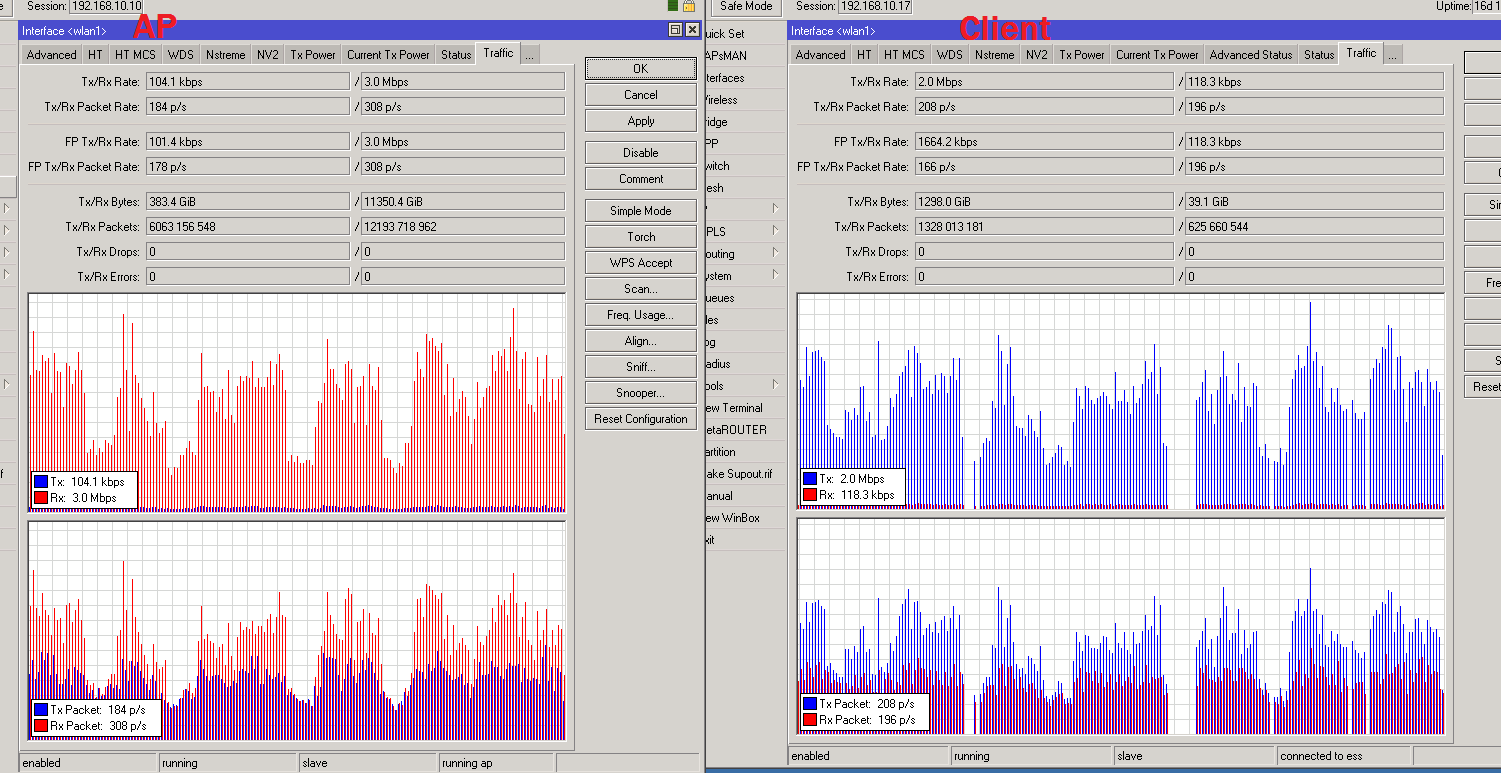Open the Freq. Usage... tool

[x=641, y=315]
